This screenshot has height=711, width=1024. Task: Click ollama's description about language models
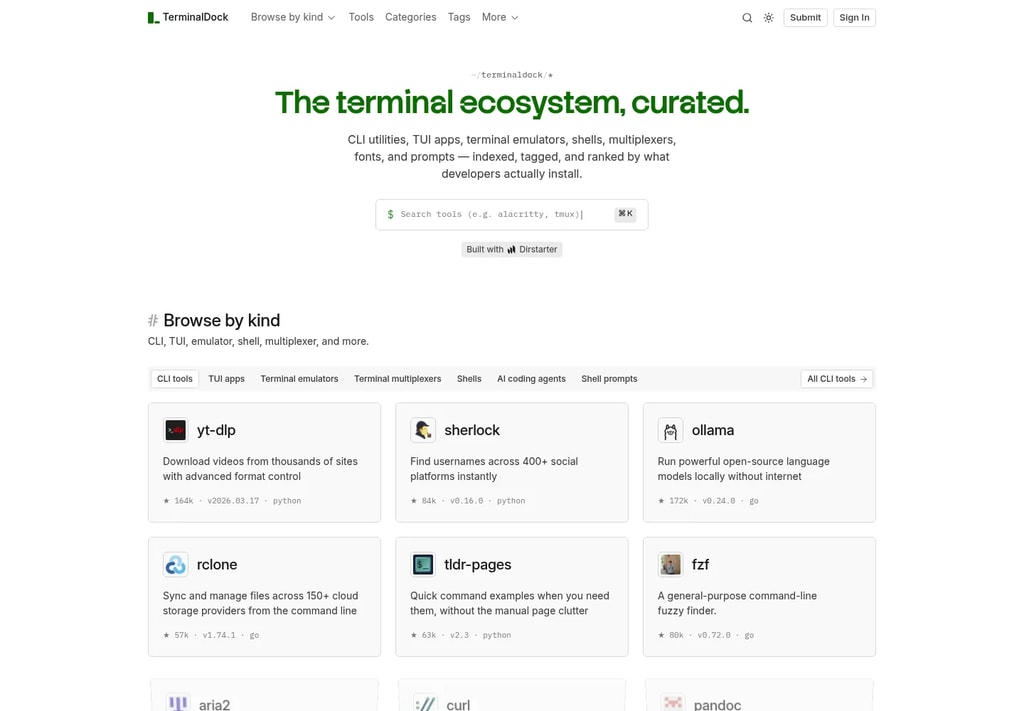[x=743, y=469]
